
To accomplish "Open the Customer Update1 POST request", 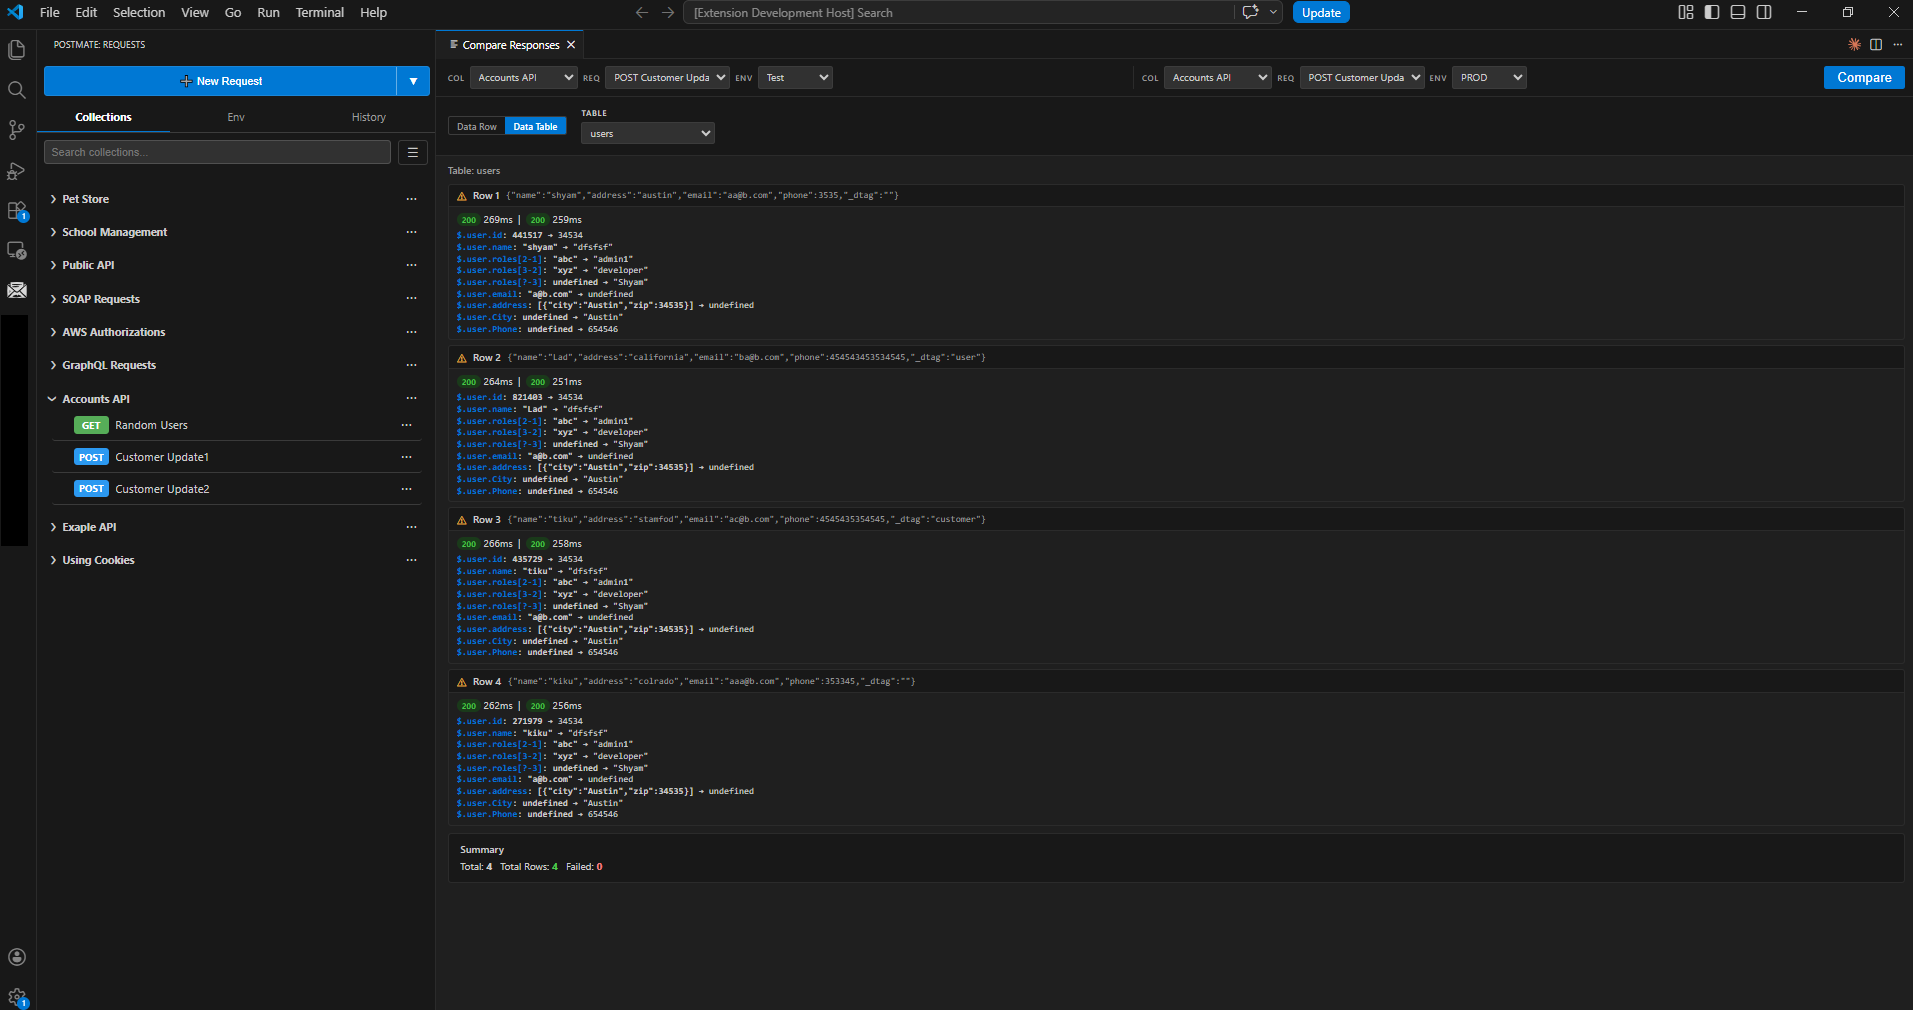I will [161, 457].
